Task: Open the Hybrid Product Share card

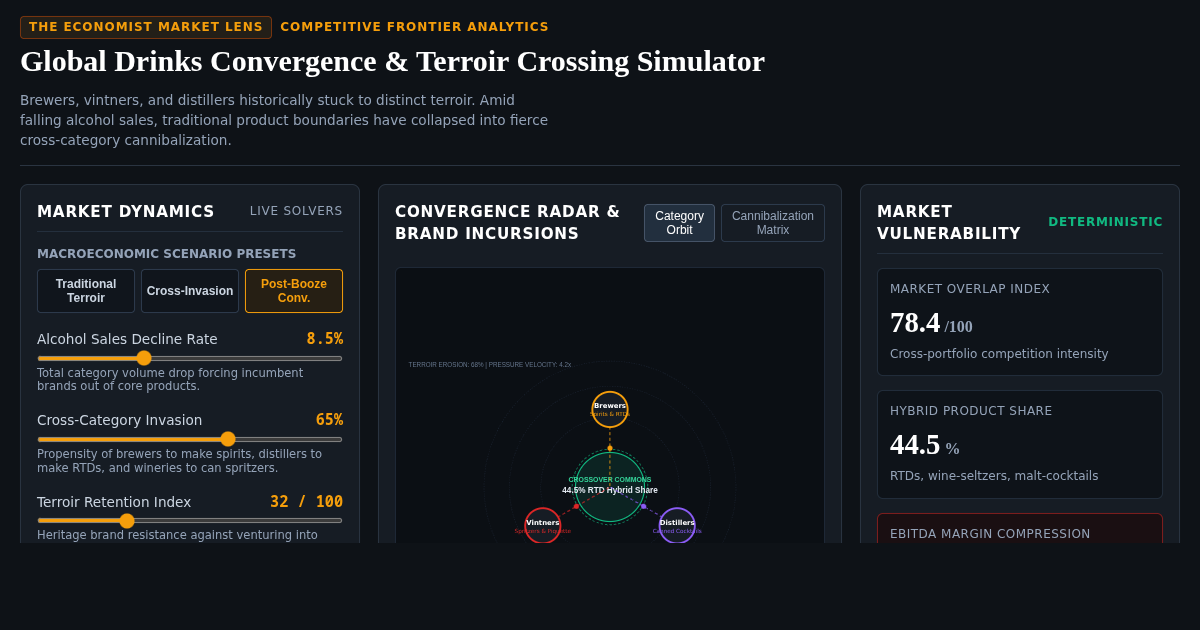Action: pyautogui.click(x=1020, y=444)
